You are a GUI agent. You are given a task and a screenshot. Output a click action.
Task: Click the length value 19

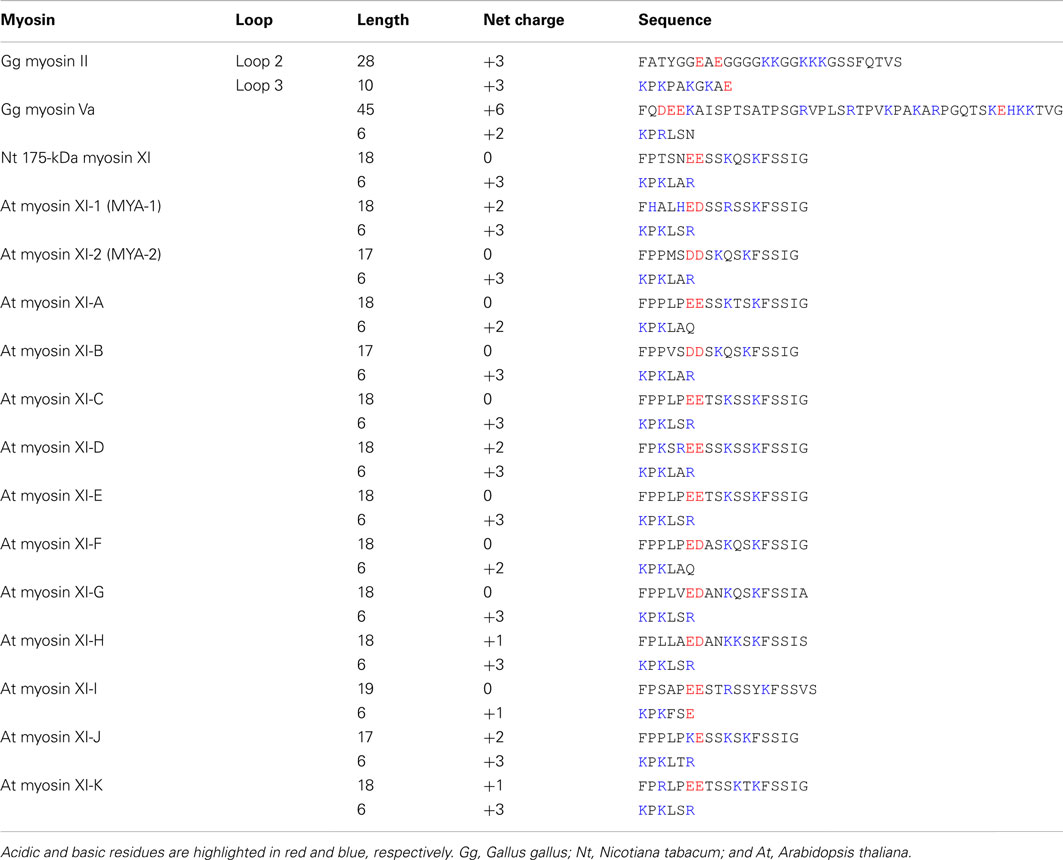[365, 689]
